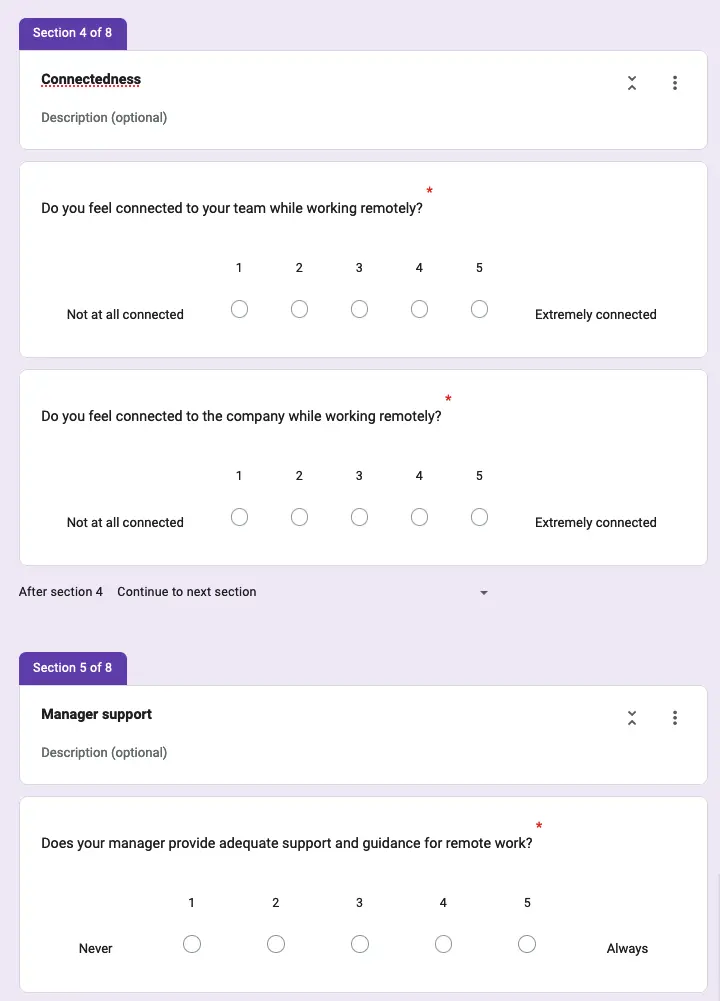Screen dimensions: 720x1001
Task: Click the Manager support section title
Action: tap(96, 714)
